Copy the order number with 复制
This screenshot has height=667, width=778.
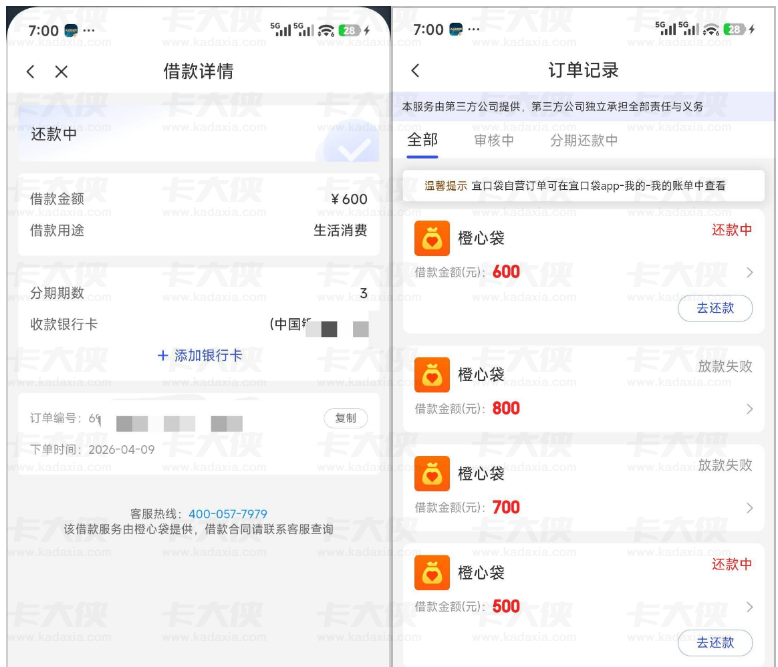pyautogui.click(x=346, y=418)
